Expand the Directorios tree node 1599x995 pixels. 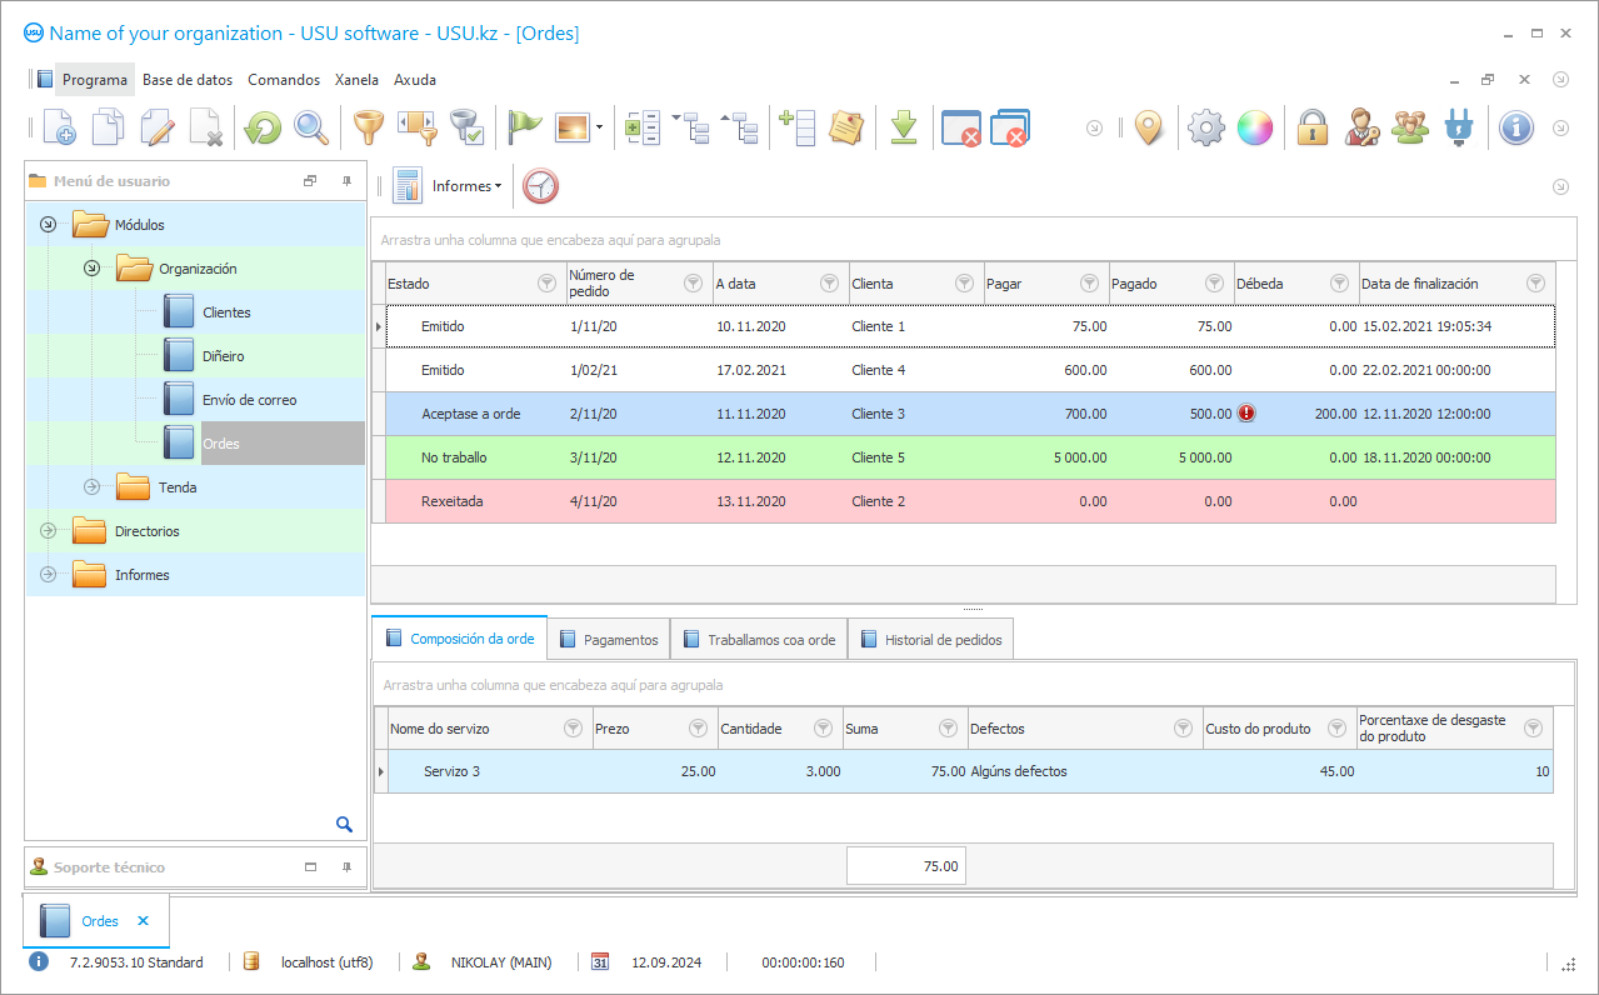pyautogui.click(x=48, y=531)
